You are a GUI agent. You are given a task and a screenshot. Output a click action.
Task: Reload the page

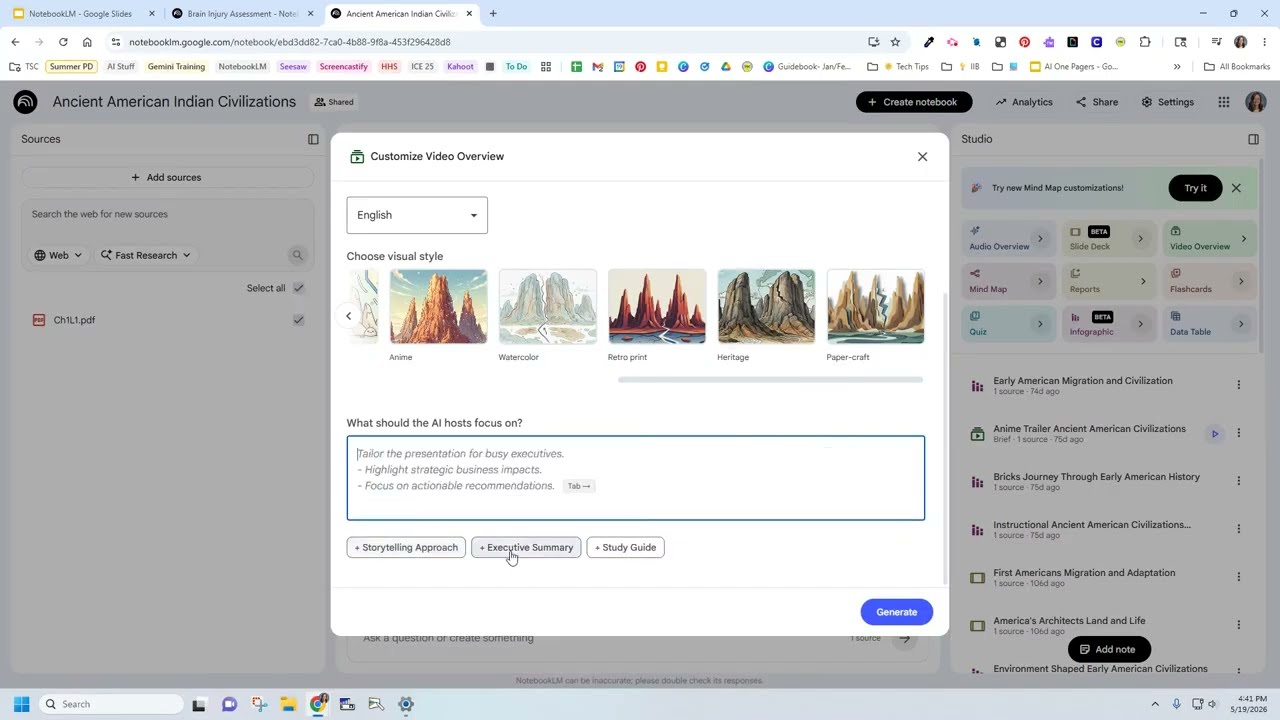pyautogui.click(x=63, y=42)
